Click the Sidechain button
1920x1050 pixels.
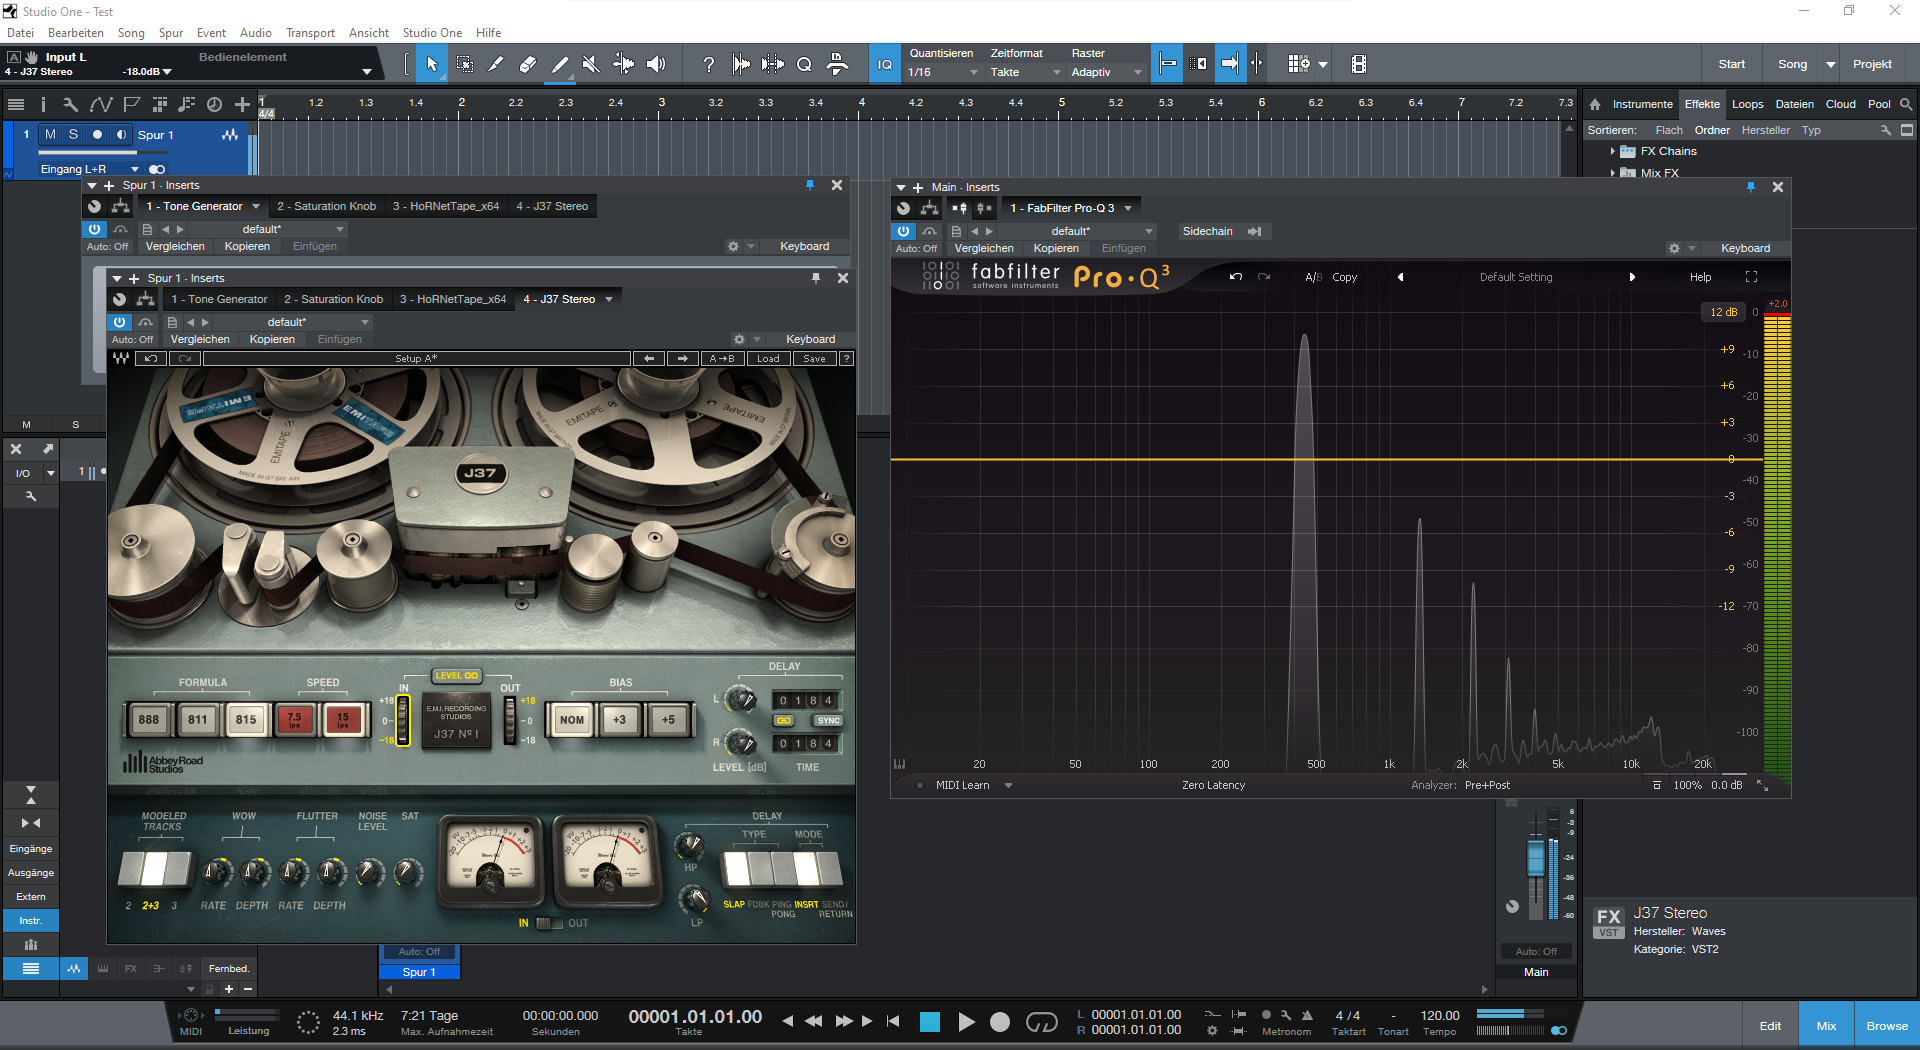(1208, 231)
